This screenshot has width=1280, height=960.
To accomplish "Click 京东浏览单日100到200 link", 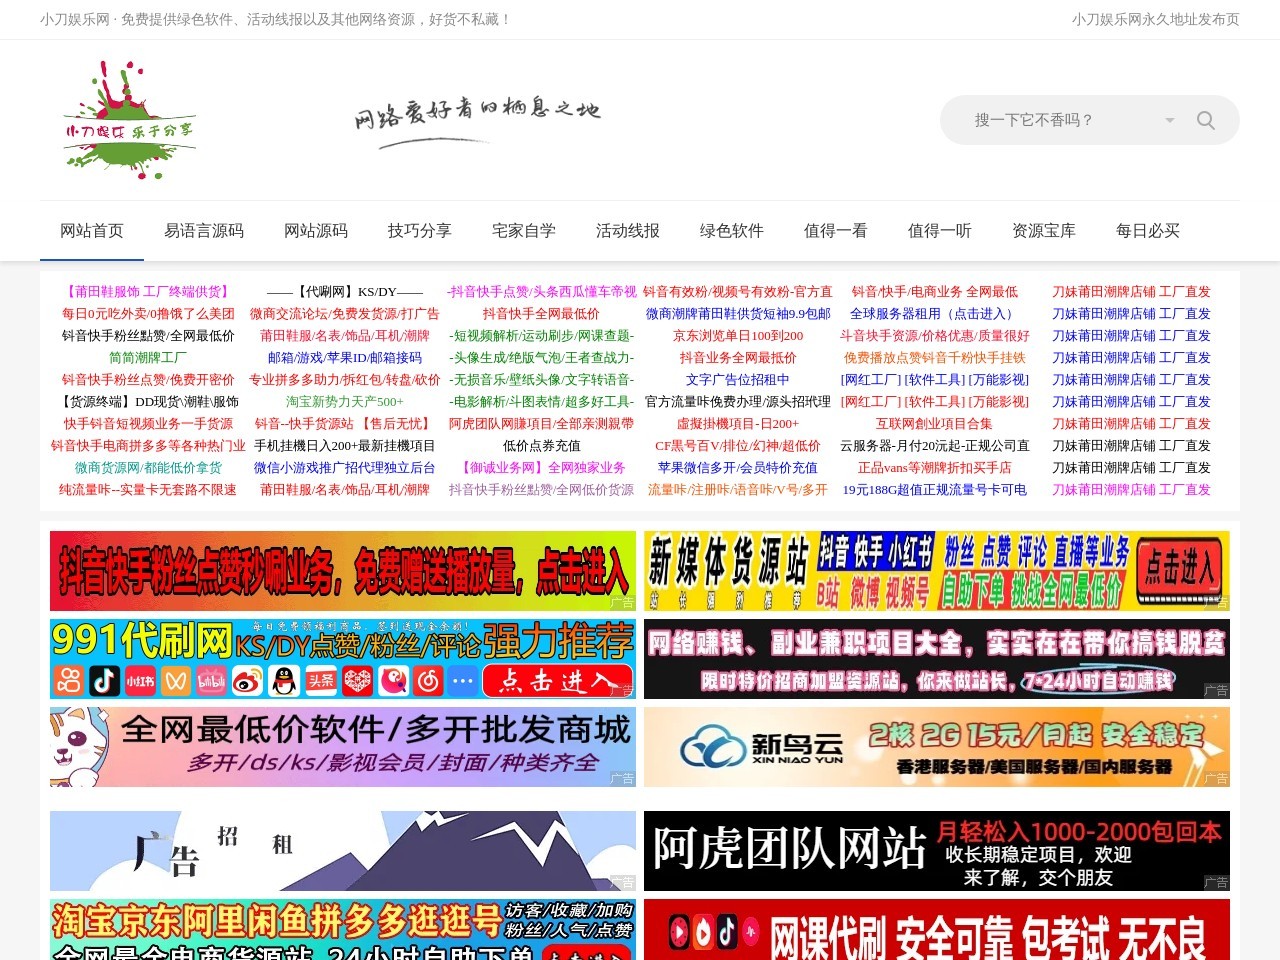I will click(738, 336).
